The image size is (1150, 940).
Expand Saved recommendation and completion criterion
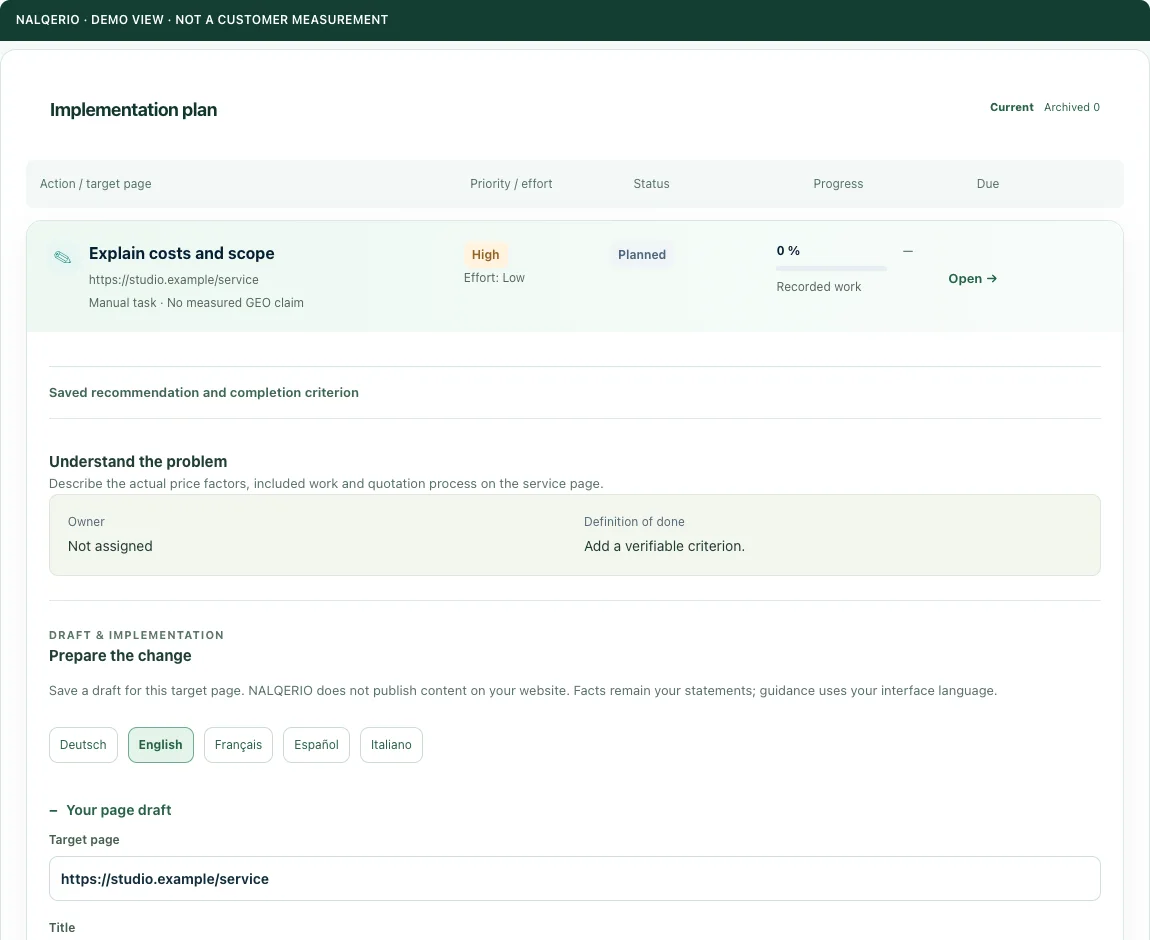point(204,392)
